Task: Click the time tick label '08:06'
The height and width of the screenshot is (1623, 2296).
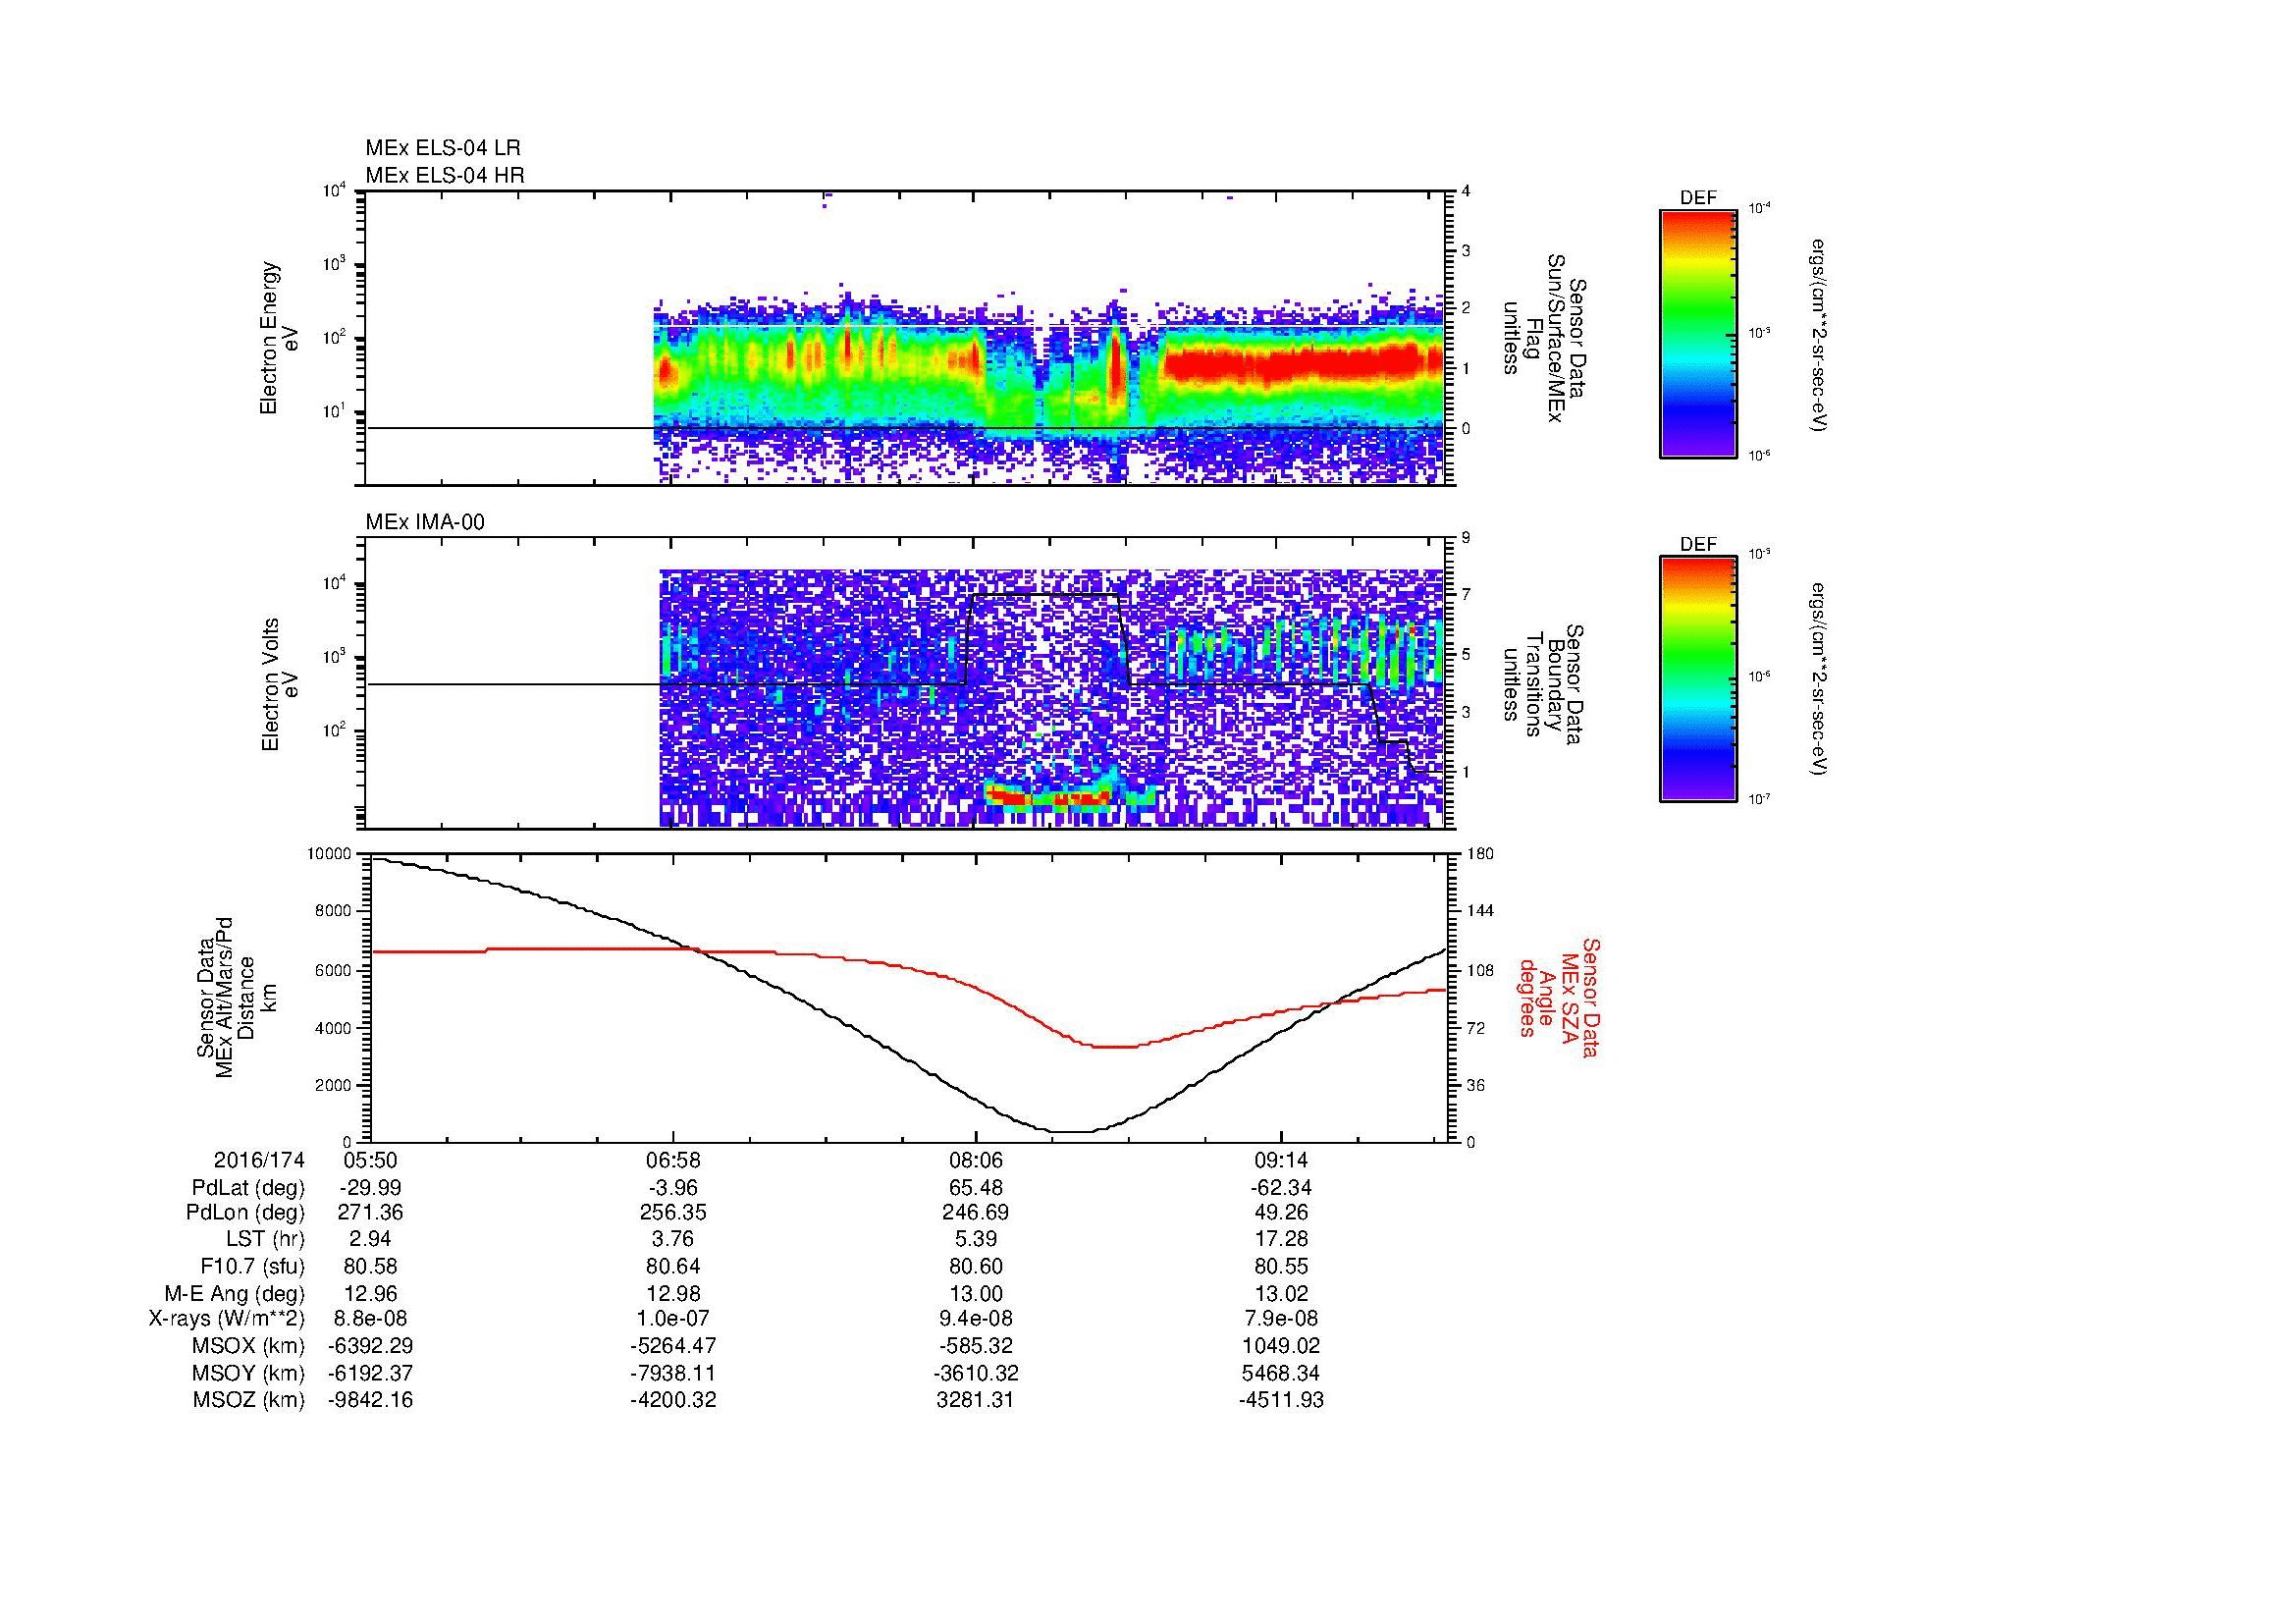Action: [976, 1160]
